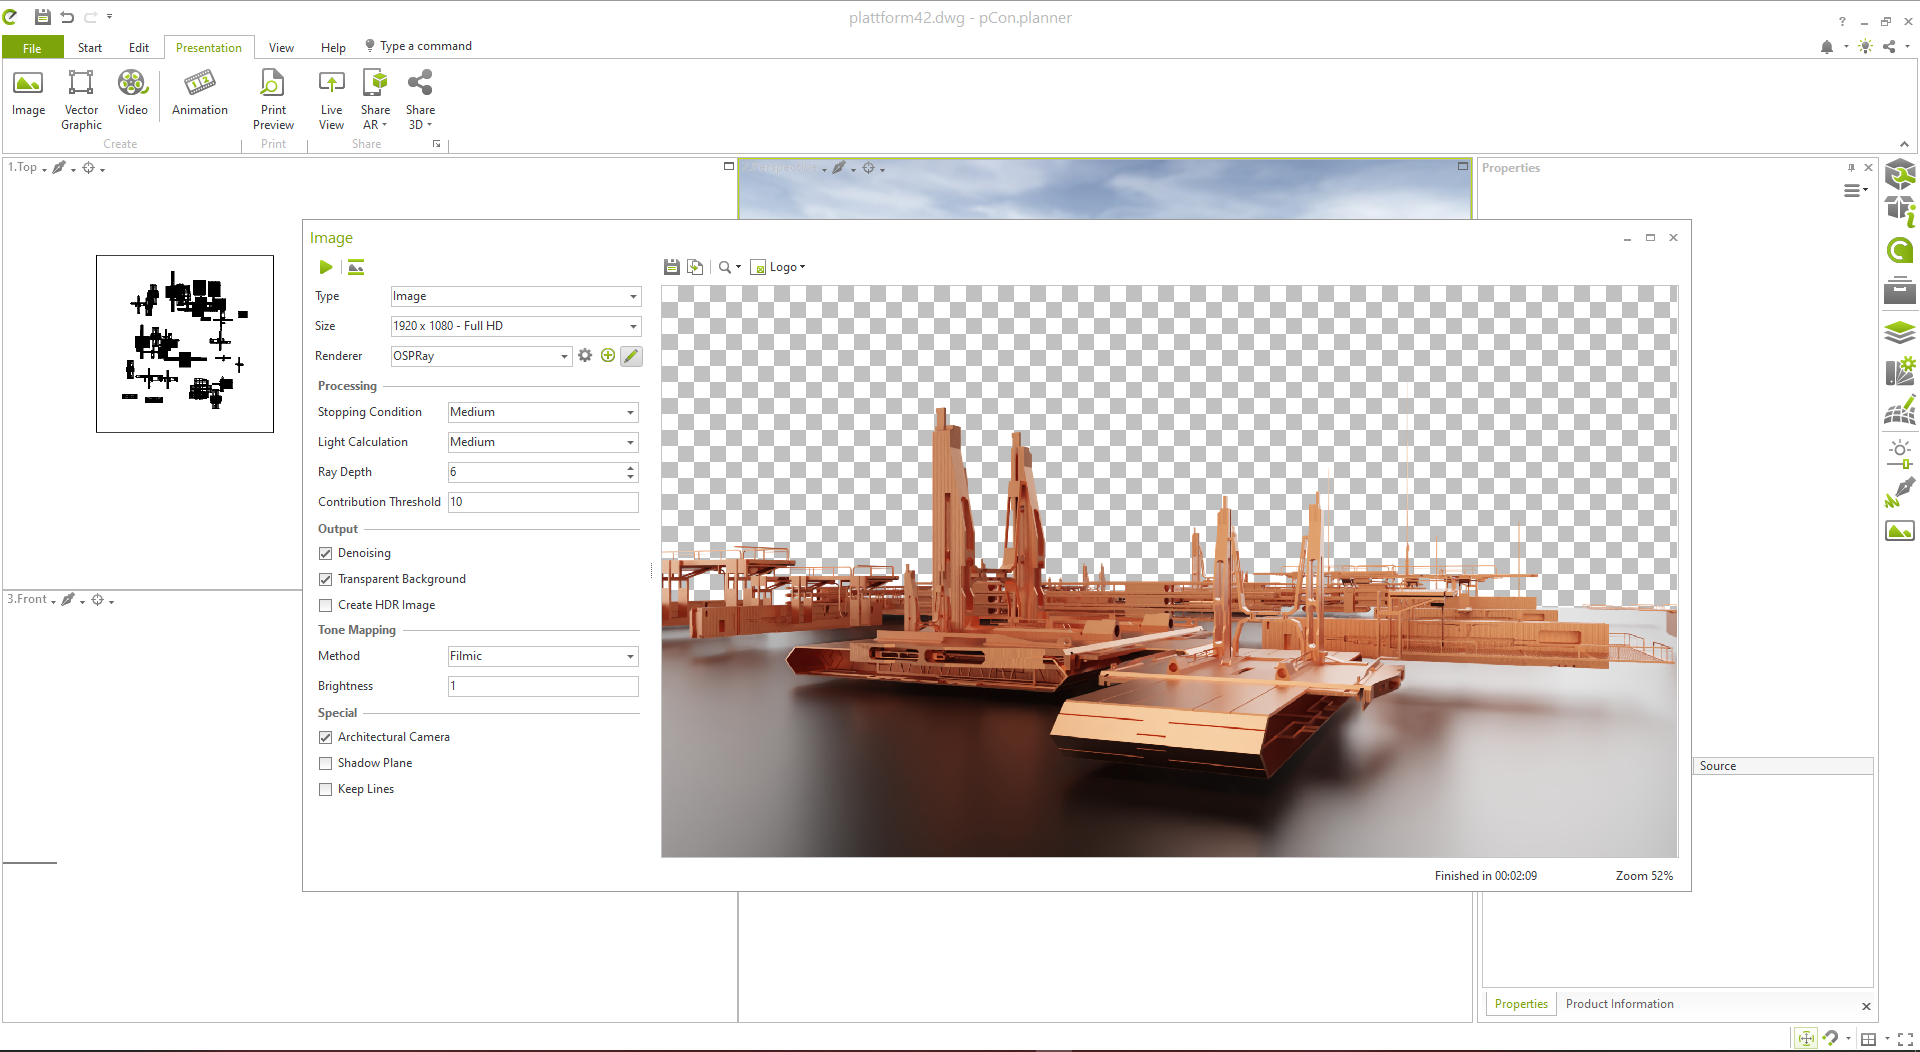Launch the Animation tool
Viewport: 1920px width, 1052px height.
tap(200, 93)
